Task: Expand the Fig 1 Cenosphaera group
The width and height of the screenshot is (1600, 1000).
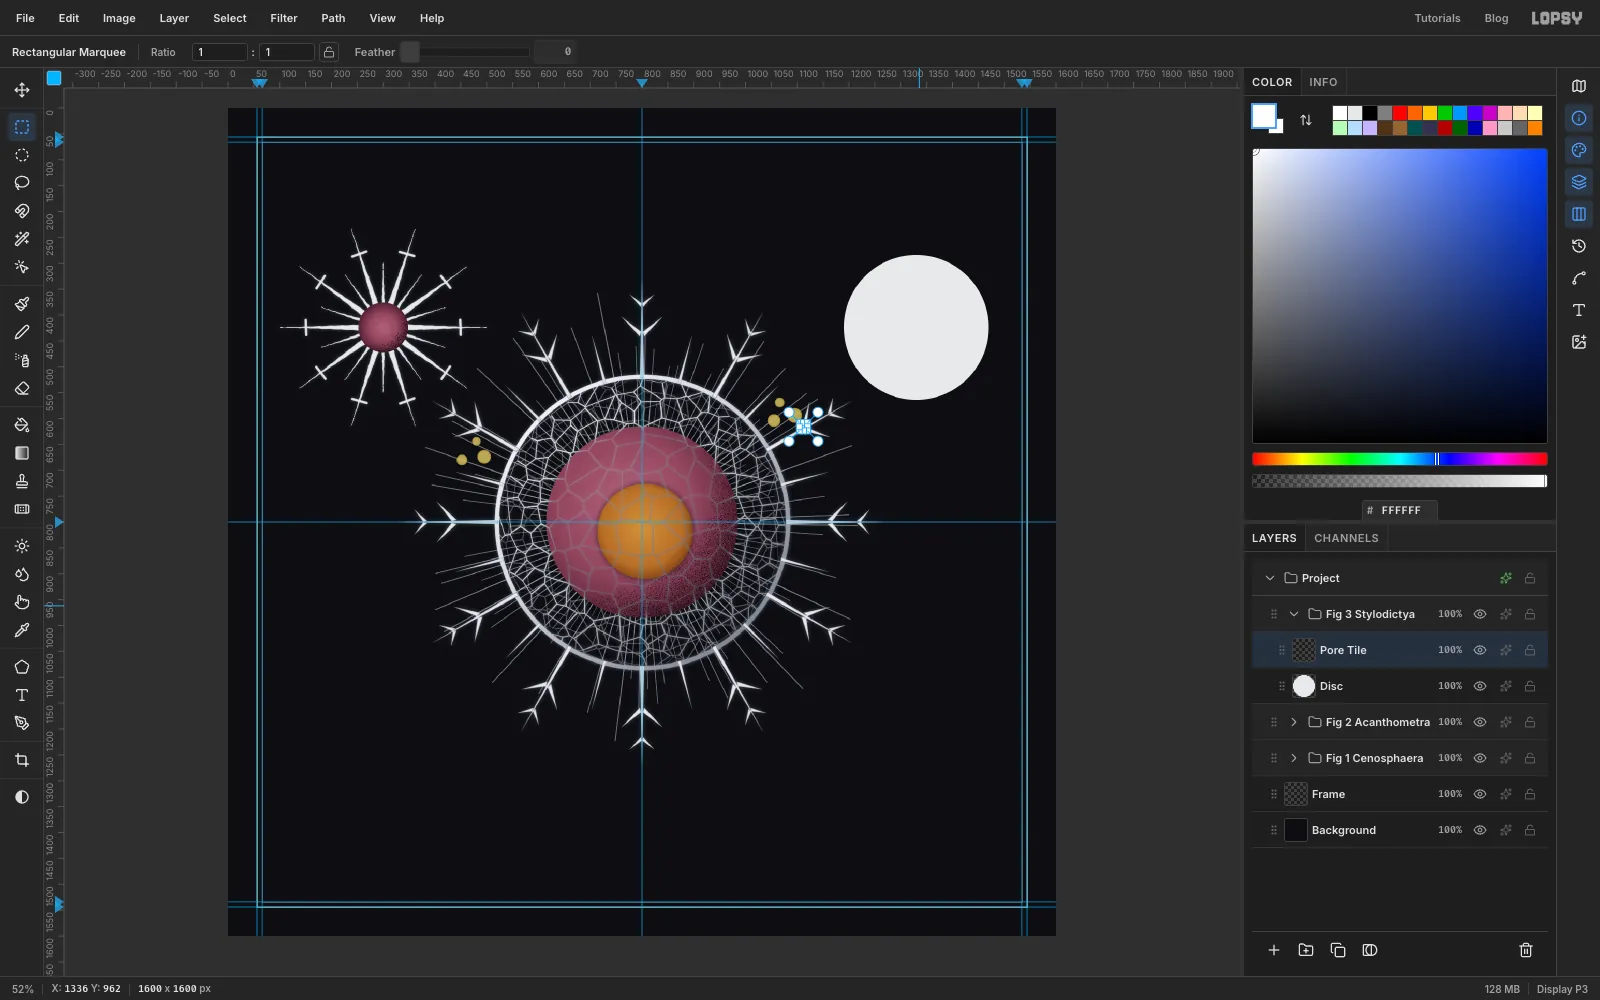Action: 1294,758
